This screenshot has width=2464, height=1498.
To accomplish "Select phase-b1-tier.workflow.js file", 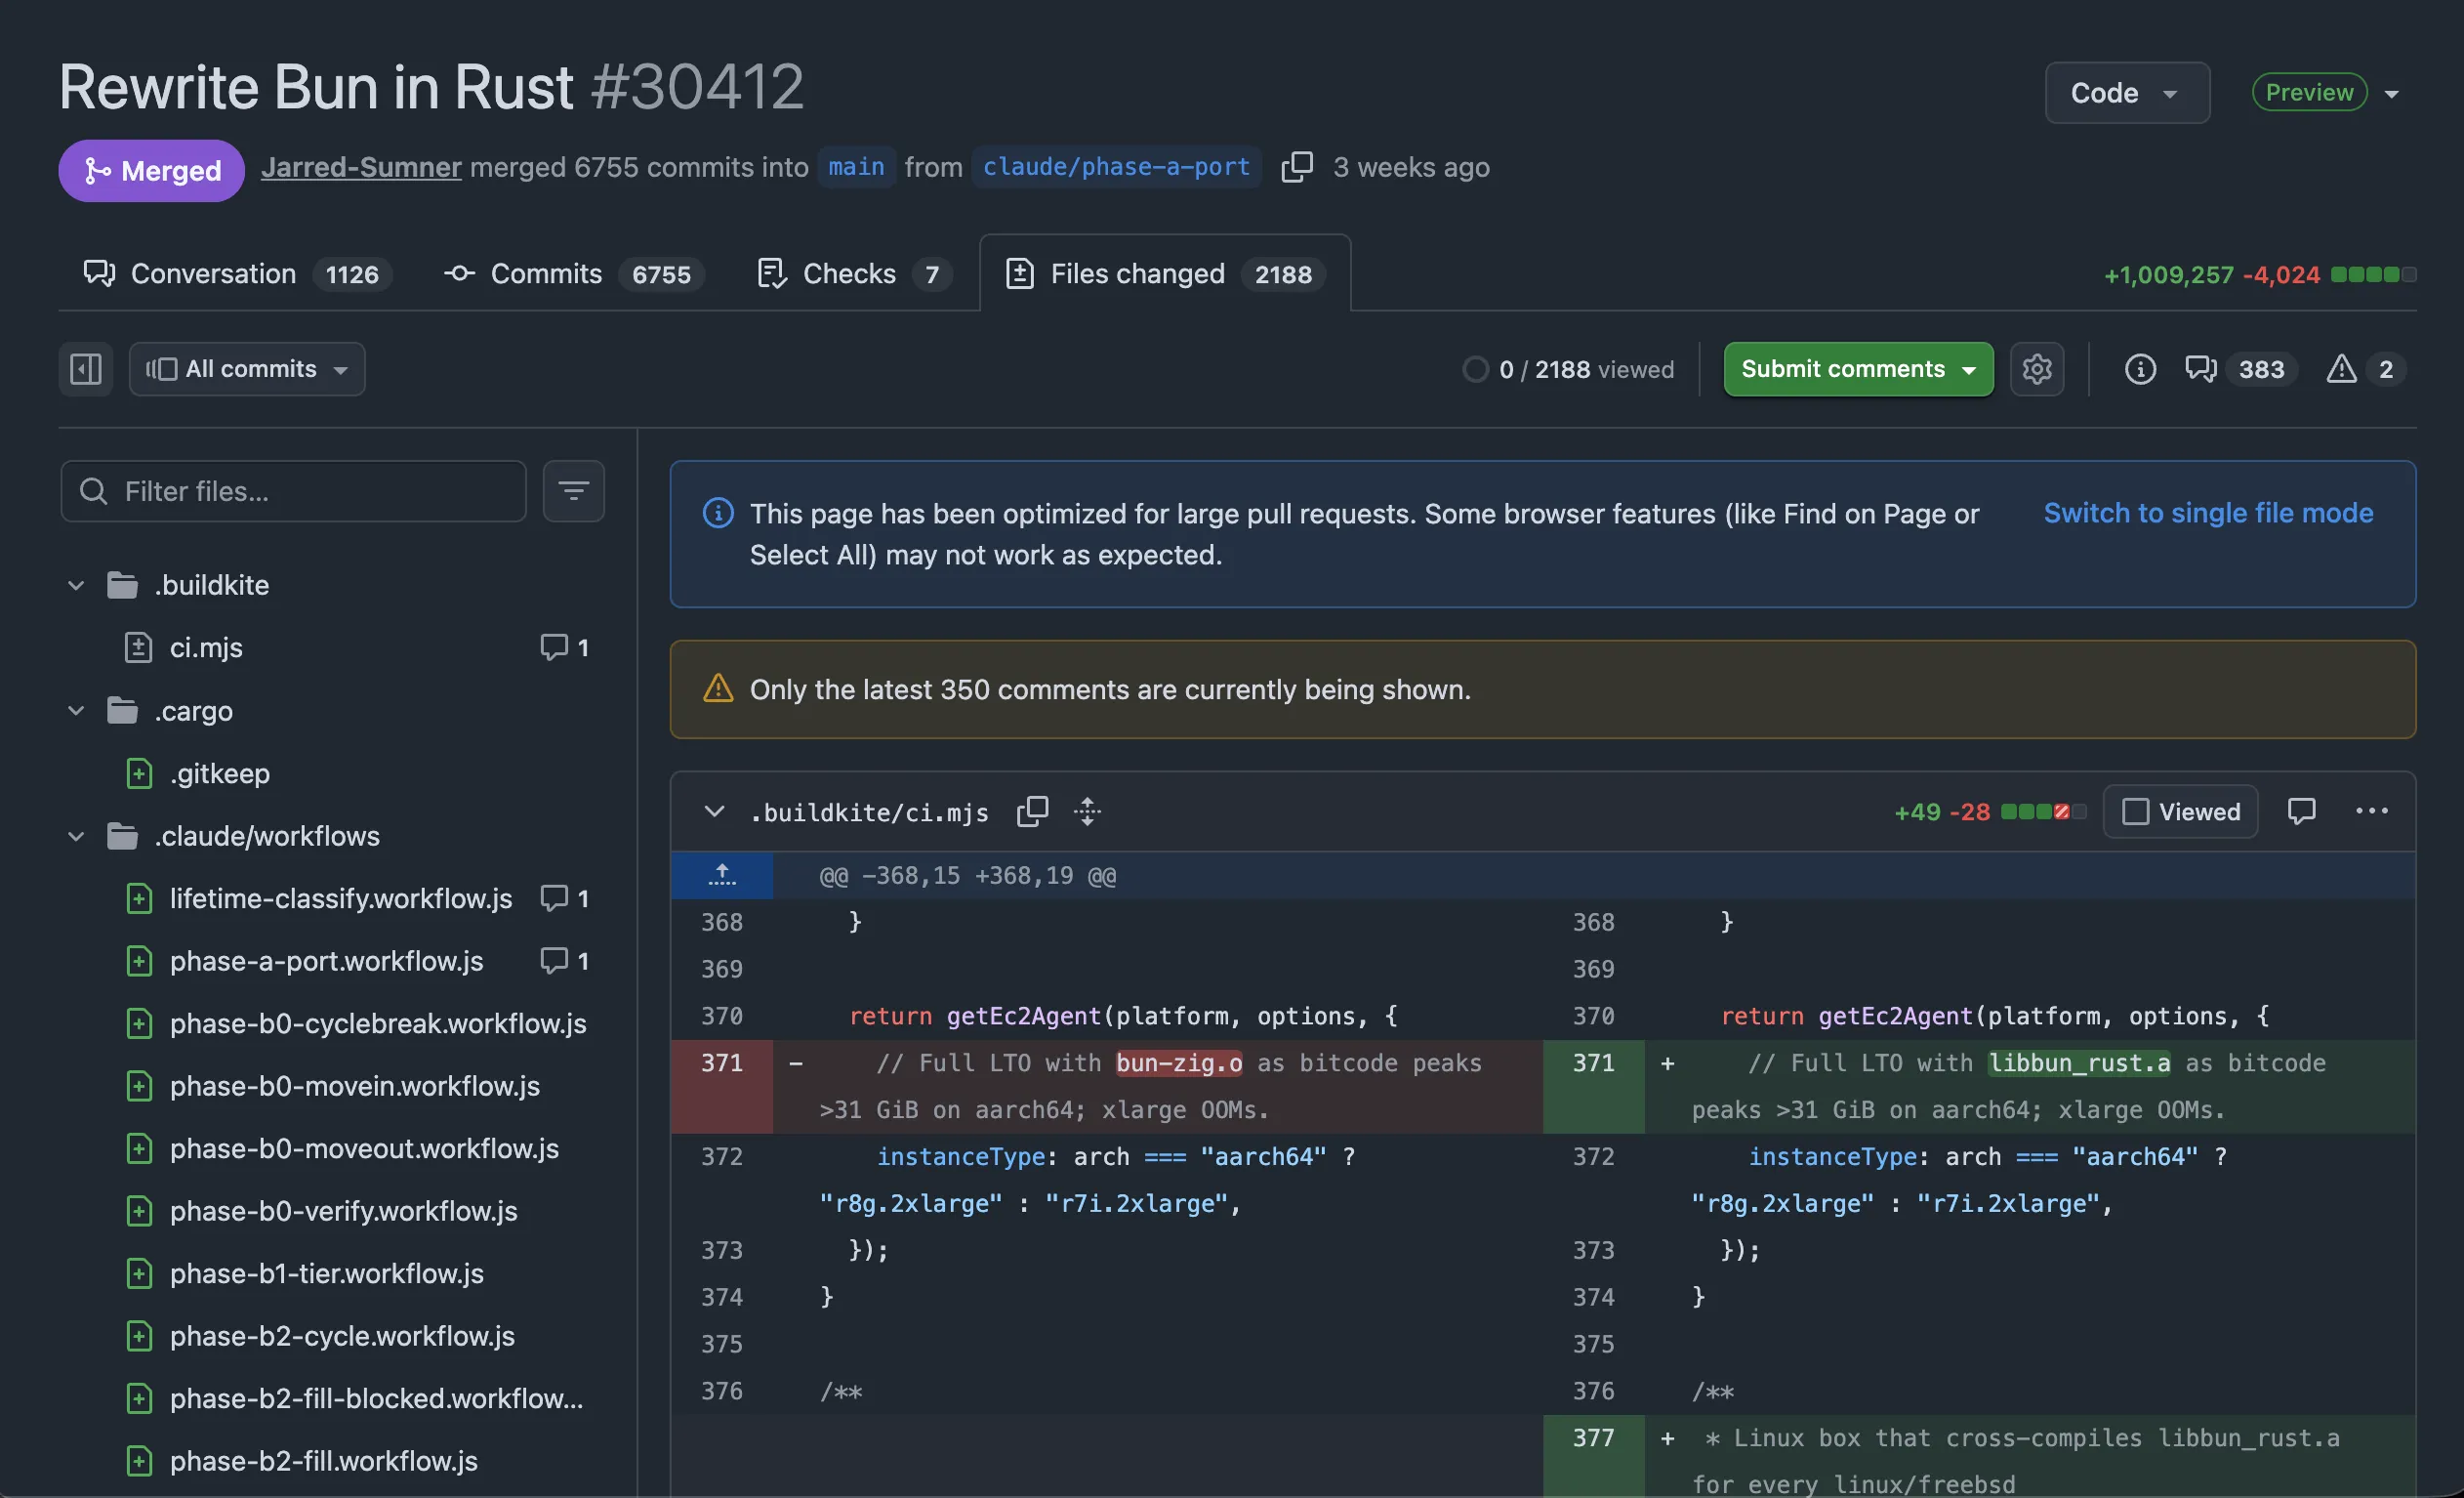I will point(326,1273).
